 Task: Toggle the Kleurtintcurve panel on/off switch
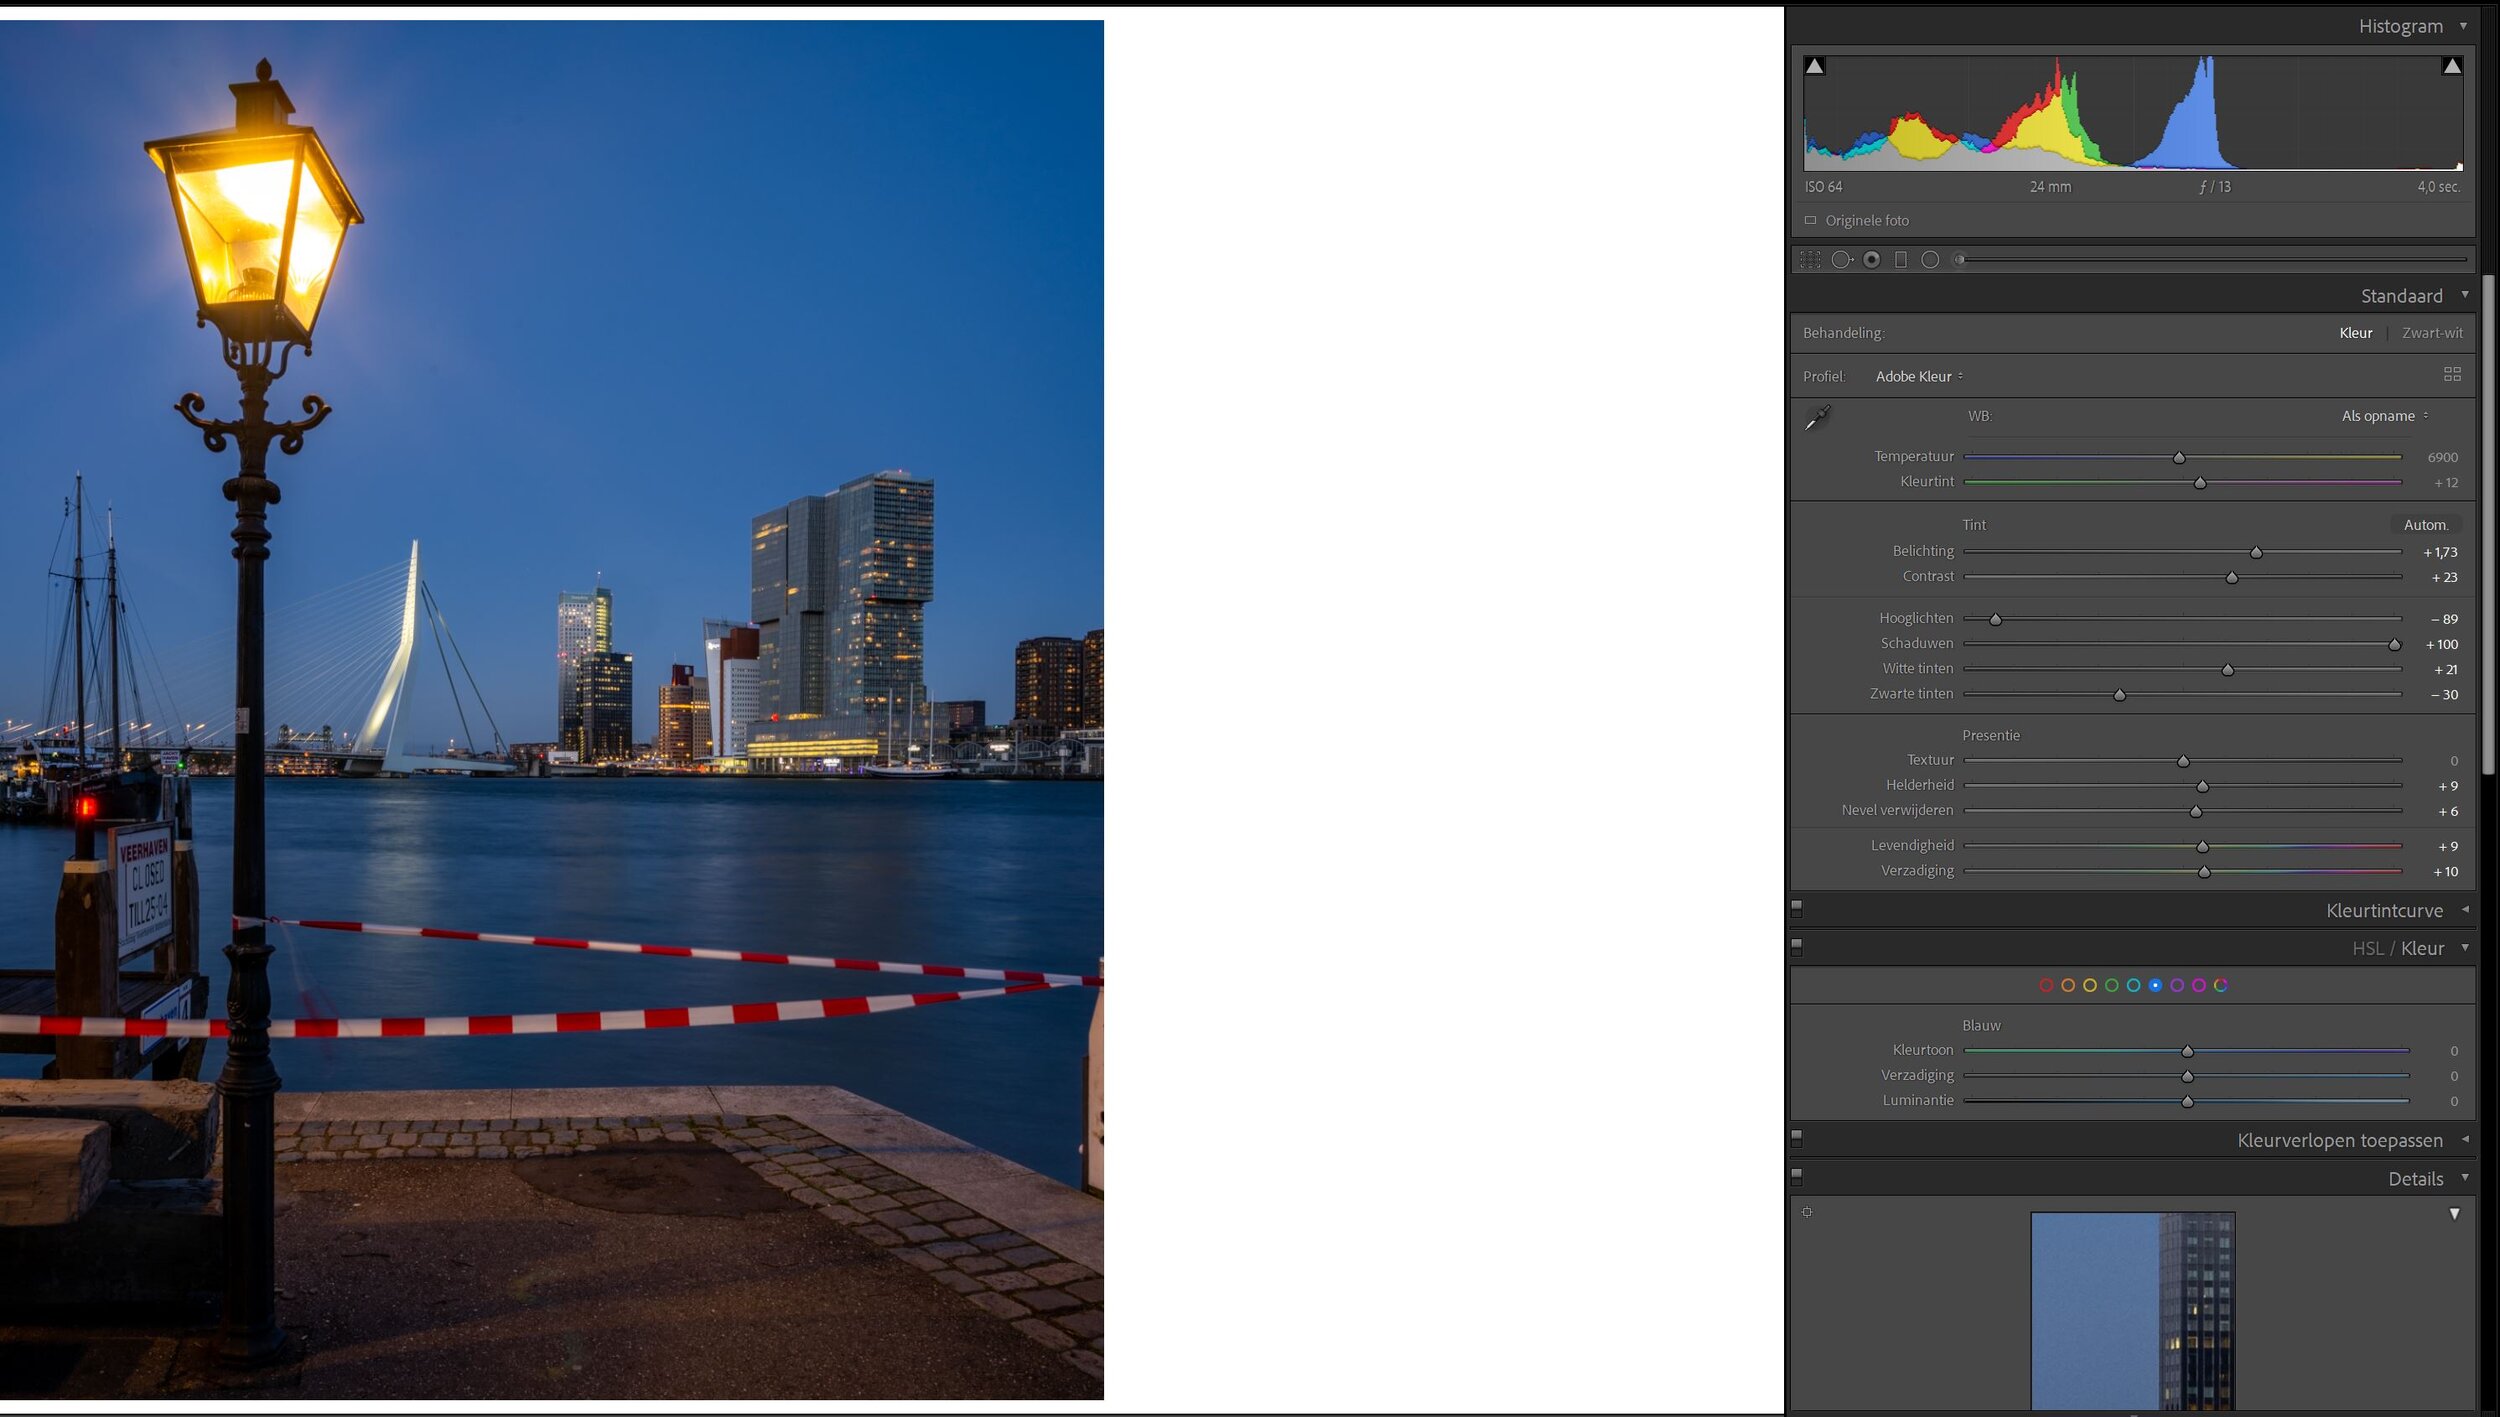(1797, 909)
